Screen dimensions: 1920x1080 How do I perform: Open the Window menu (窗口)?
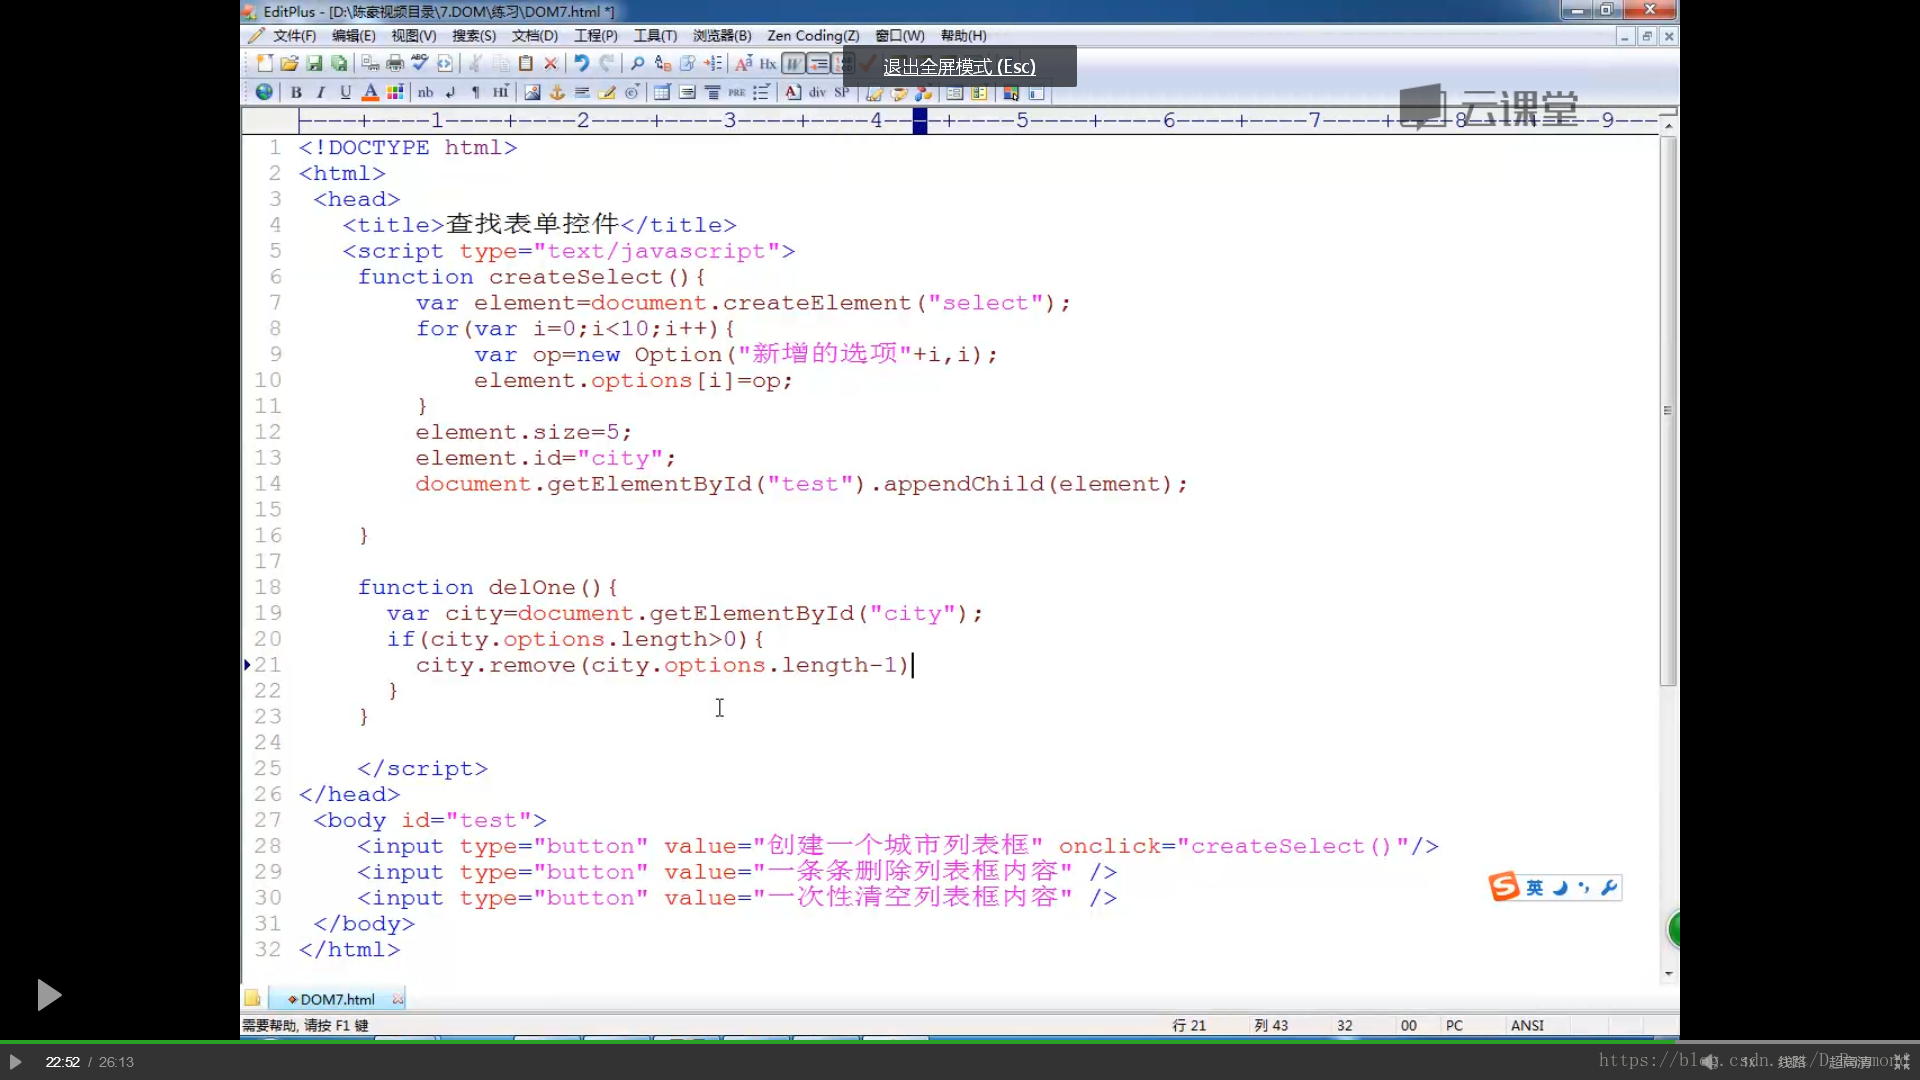pyautogui.click(x=900, y=35)
